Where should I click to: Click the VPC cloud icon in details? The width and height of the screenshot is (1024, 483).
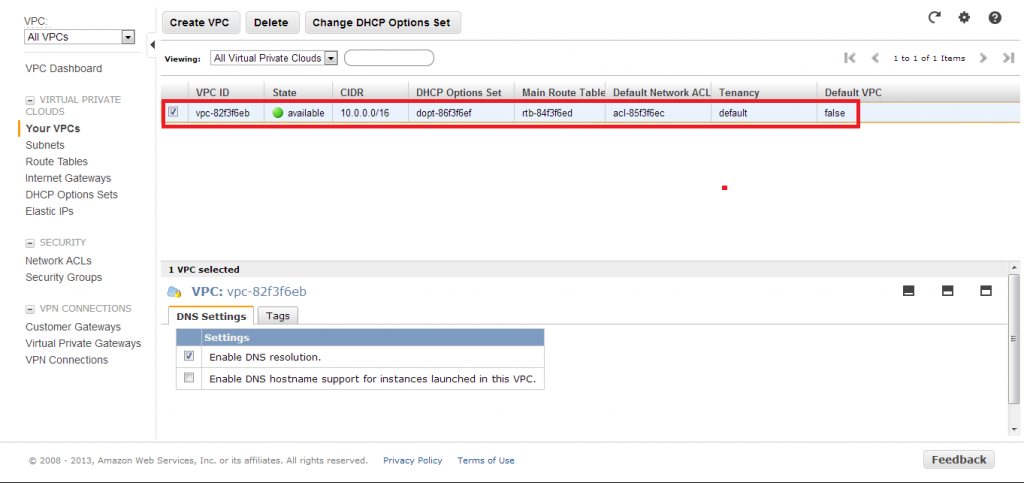pyautogui.click(x=174, y=292)
